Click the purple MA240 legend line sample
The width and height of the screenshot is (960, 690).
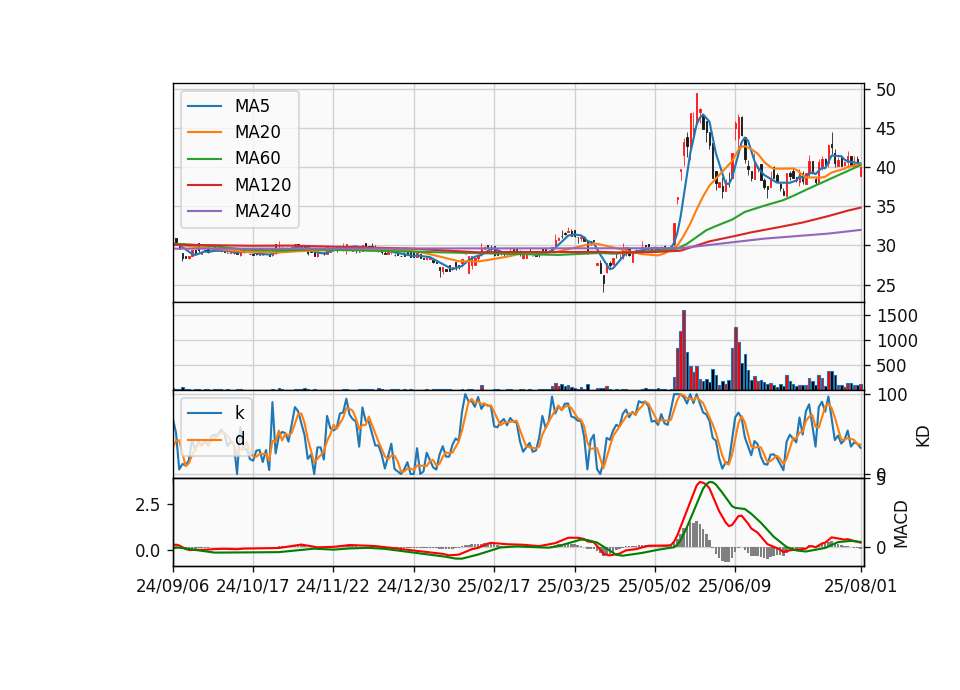[x=204, y=211]
